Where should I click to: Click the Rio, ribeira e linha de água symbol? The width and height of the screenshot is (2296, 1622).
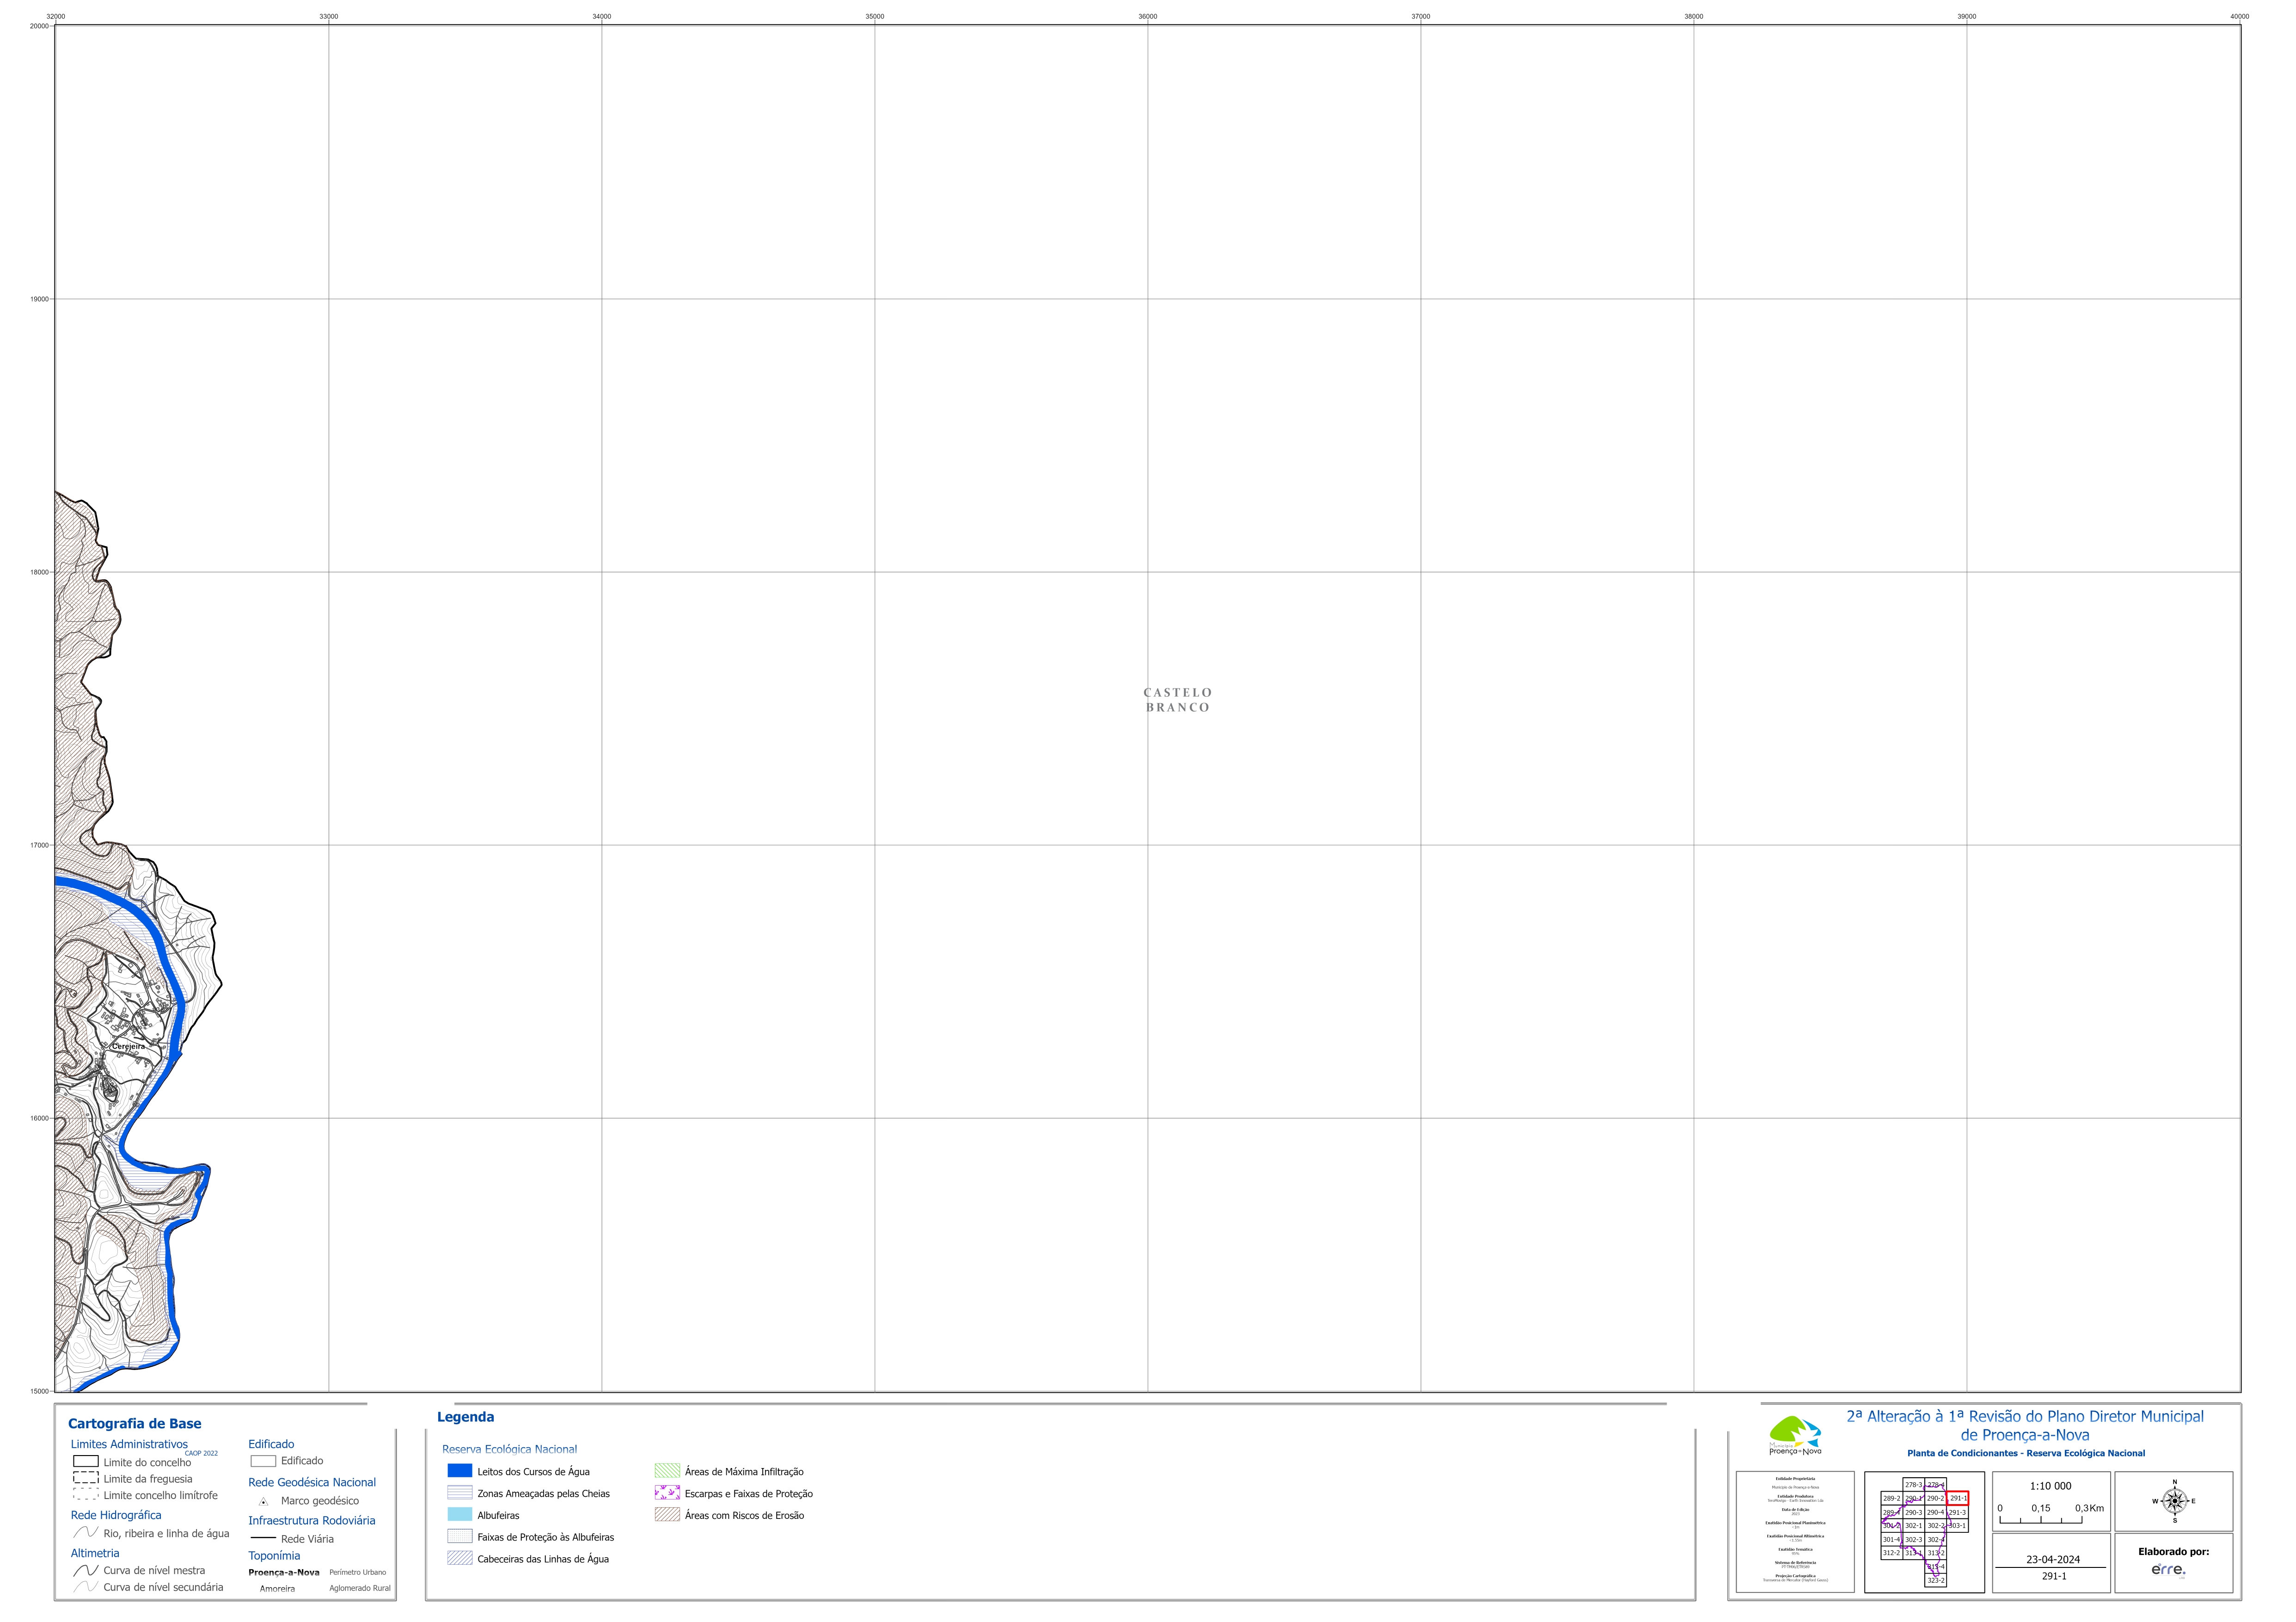coord(86,1533)
